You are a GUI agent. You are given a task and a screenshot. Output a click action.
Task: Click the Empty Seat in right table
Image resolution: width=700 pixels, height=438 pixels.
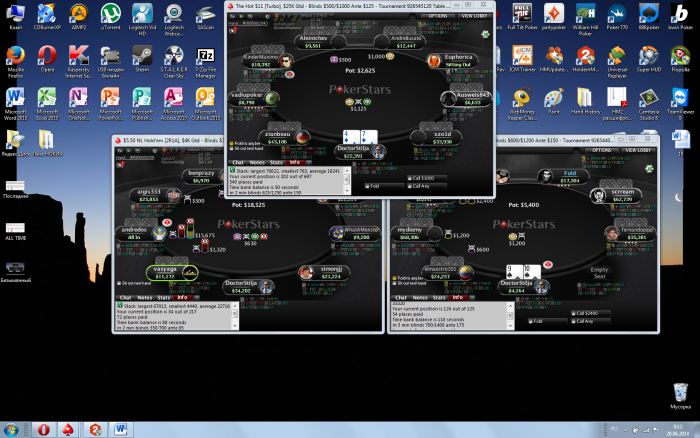coord(599,273)
